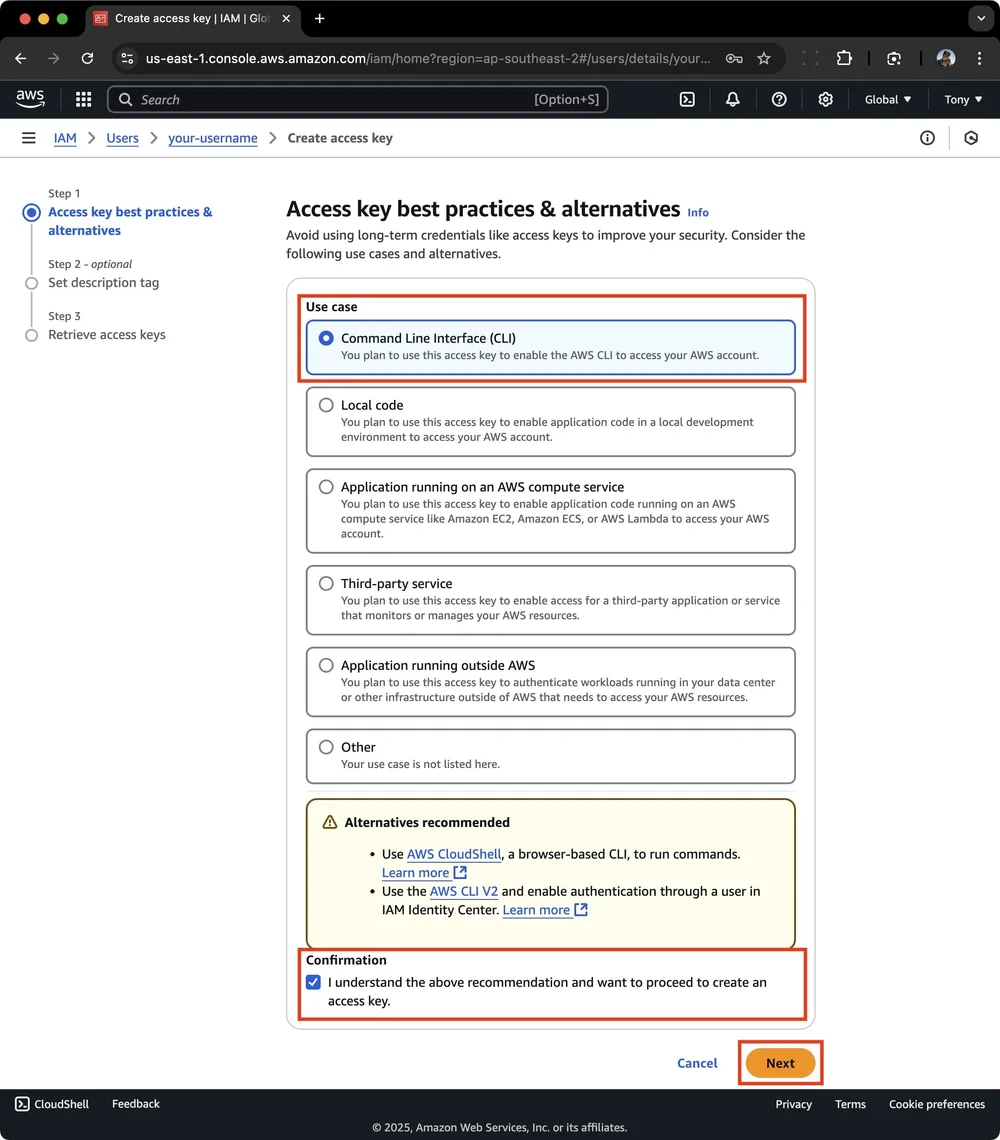Screen dimensions: 1000x1140
Task: Open the saved passwords key icon
Action: click(734, 58)
